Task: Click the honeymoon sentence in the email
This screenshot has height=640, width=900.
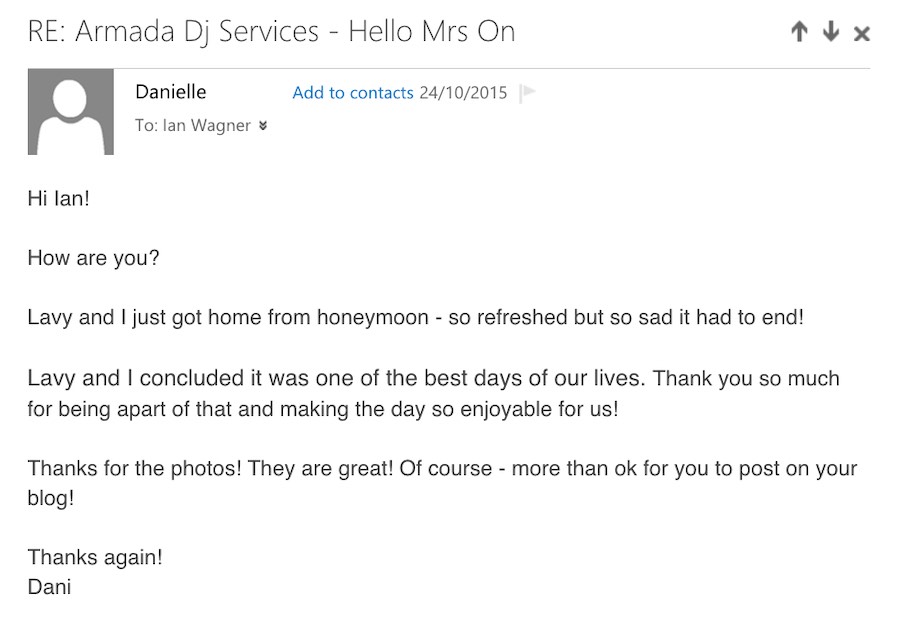Action: tap(415, 318)
